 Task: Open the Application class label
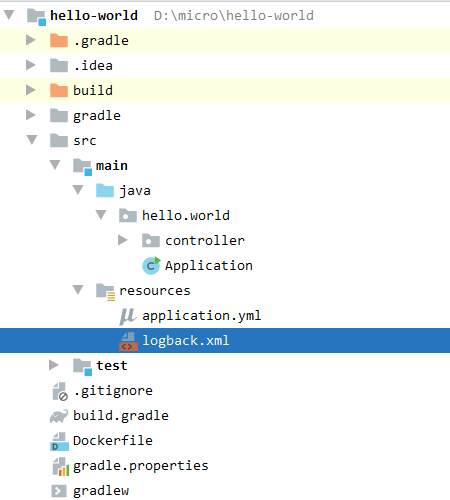(x=209, y=266)
